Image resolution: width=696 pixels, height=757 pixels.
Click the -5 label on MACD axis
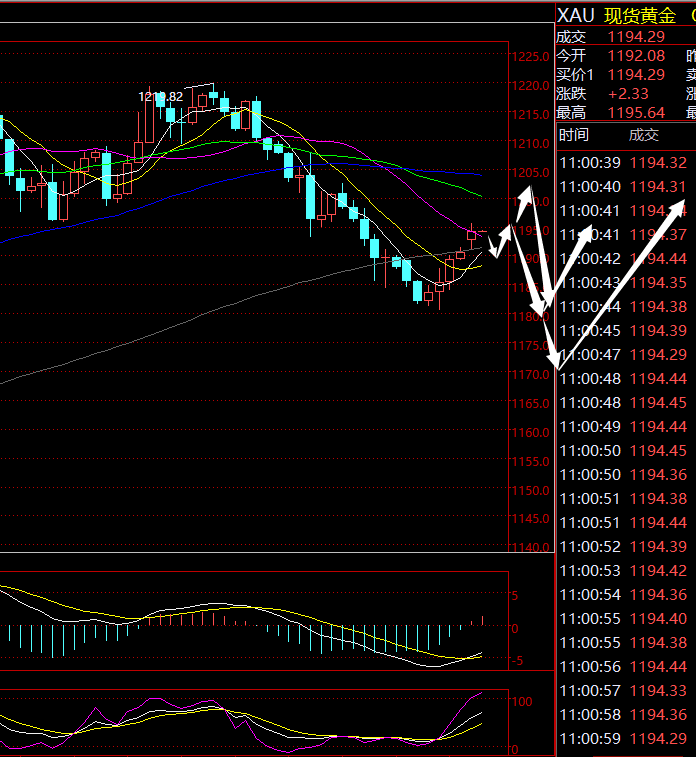click(x=517, y=661)
